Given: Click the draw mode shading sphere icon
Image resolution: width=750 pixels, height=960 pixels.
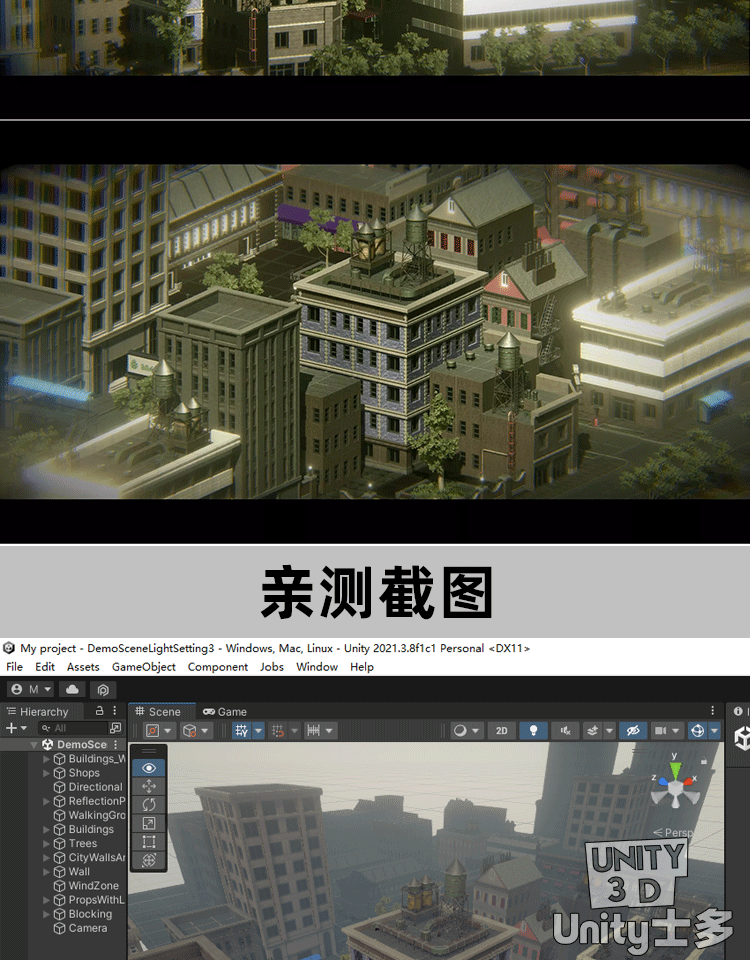Looking at the screenshot, I should (460, 730).
